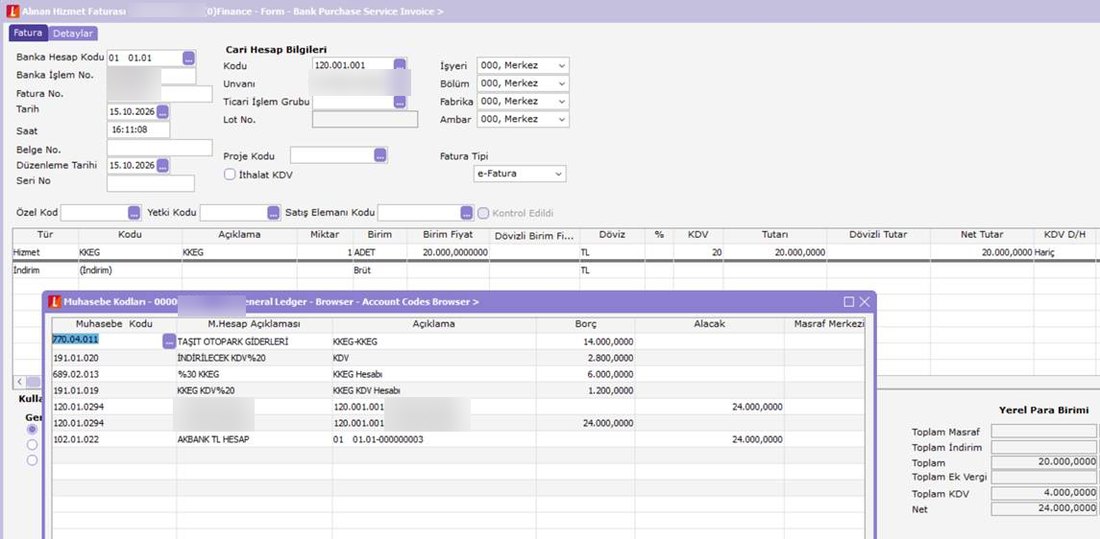Click the Hariç KDV cell
Viewport: 1100px width, 539px height.
click(1064, 252)
